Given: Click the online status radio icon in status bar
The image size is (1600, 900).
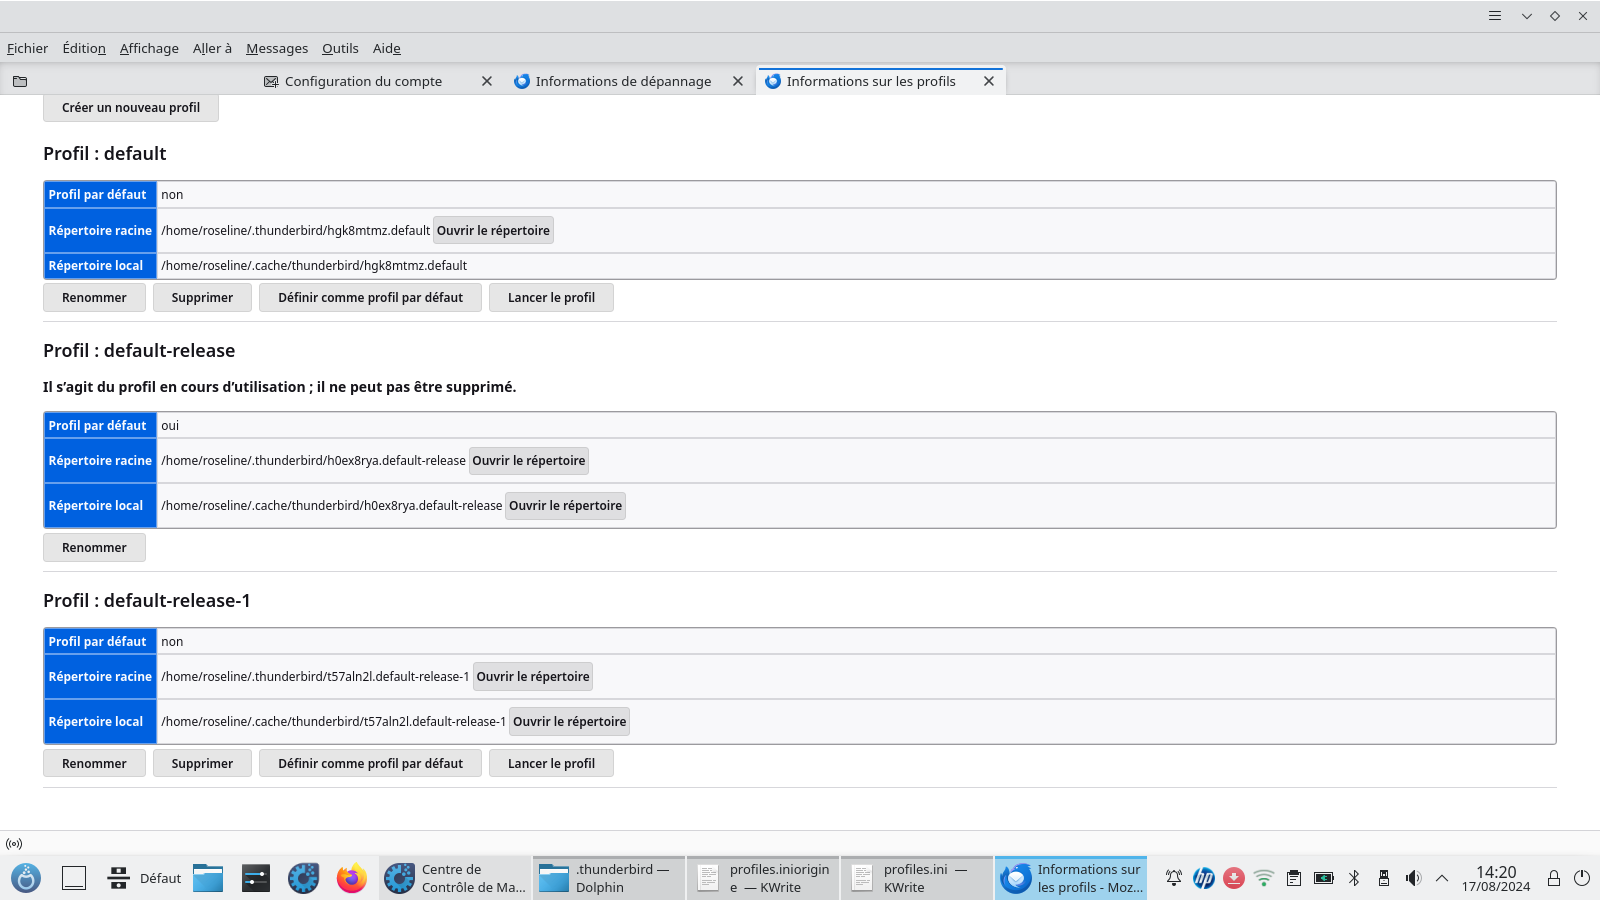Looking at the screenshot, I should 14,844.
